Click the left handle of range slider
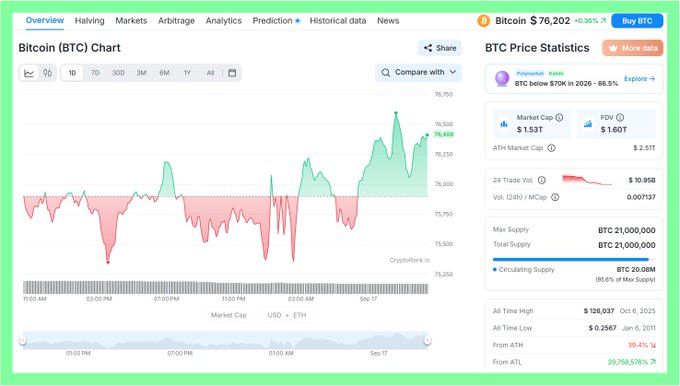The width and height of the screenshot is (680, 386). coord(23,340)
